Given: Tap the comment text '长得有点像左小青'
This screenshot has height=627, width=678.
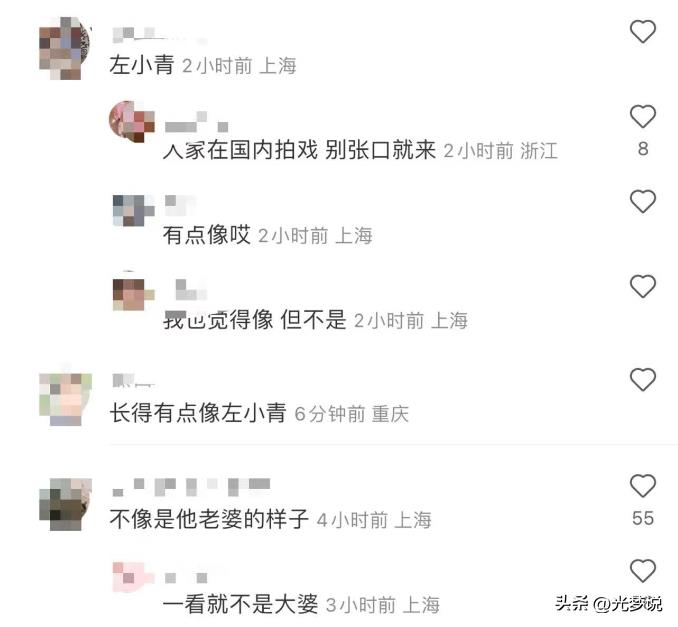Looking at the screenshot, I should [x=198, y=413].
